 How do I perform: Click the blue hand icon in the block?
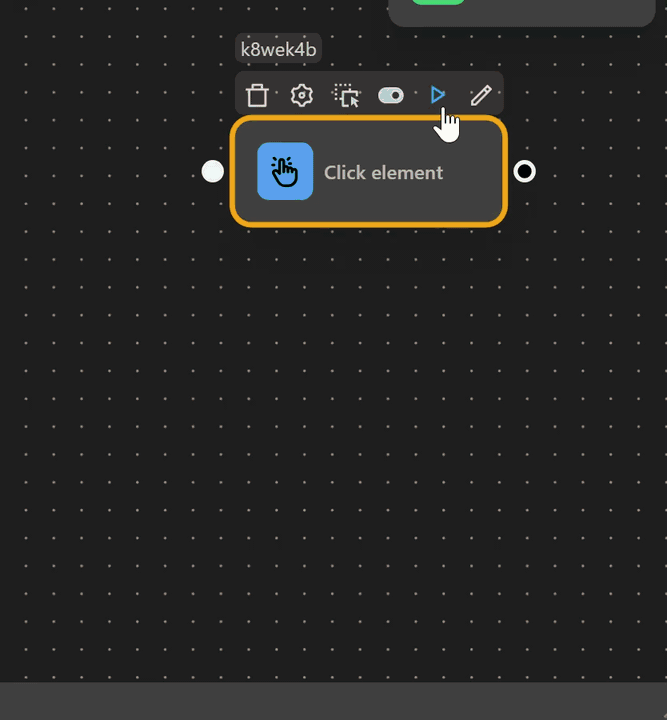coord(285,172)
